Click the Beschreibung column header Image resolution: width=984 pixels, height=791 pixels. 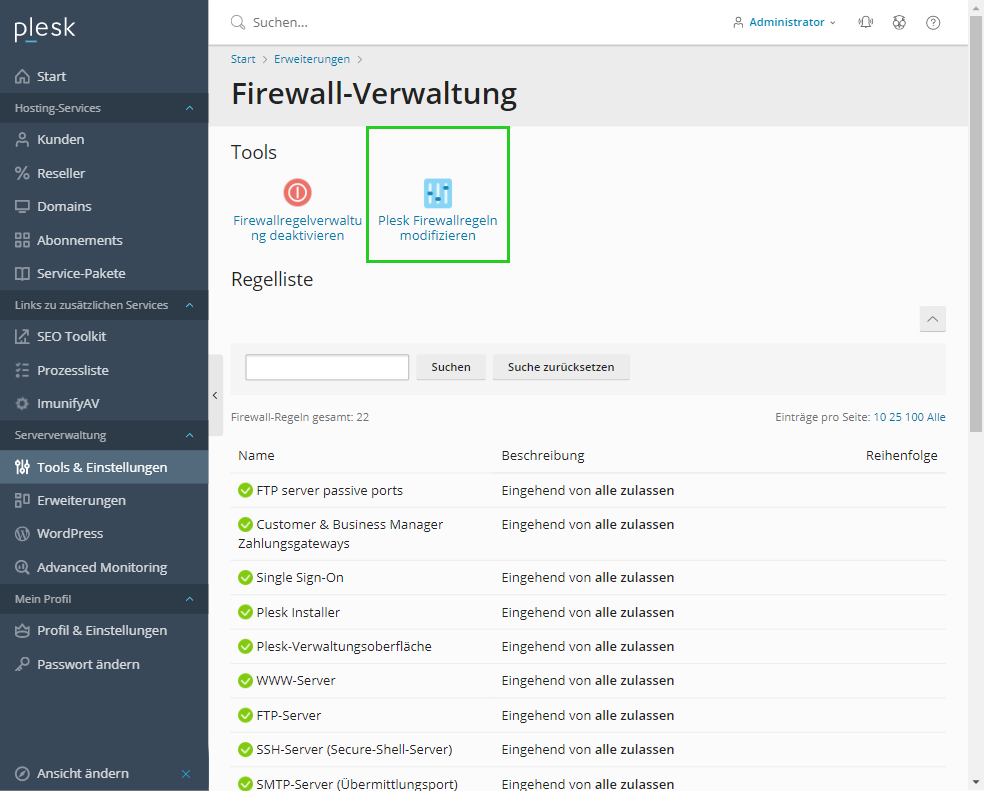[543, 456]
